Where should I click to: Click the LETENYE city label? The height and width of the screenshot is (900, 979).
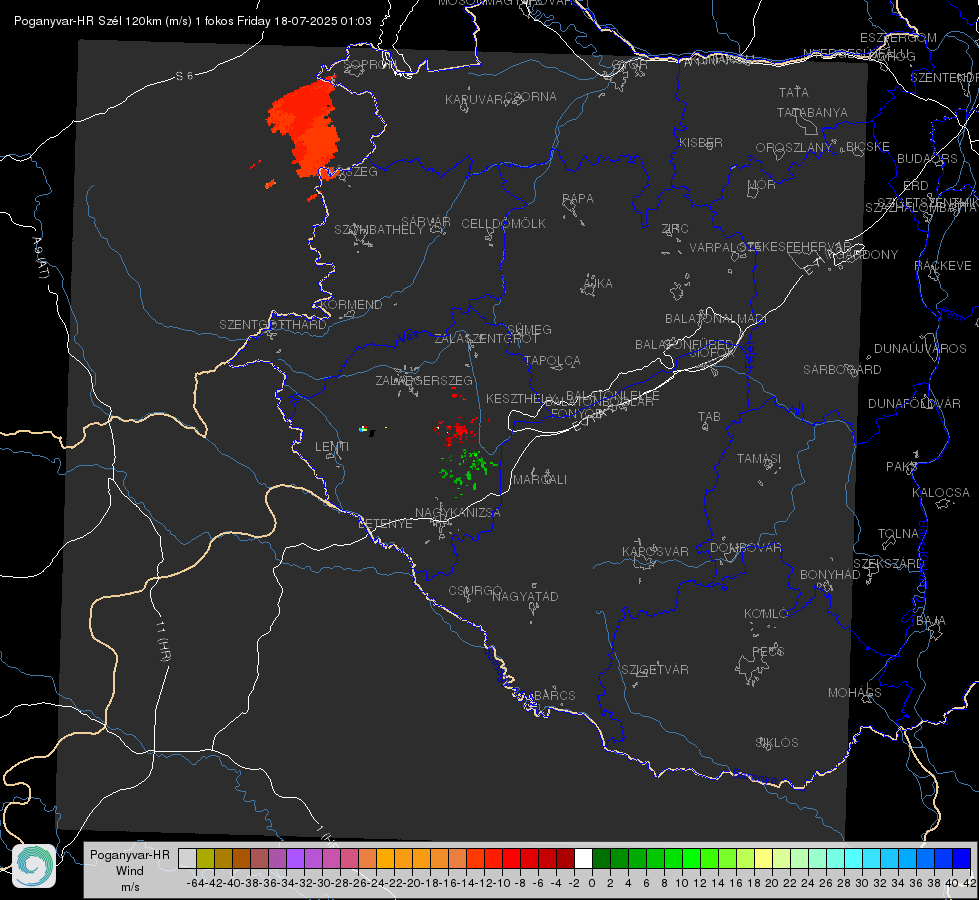click(385, 524)
